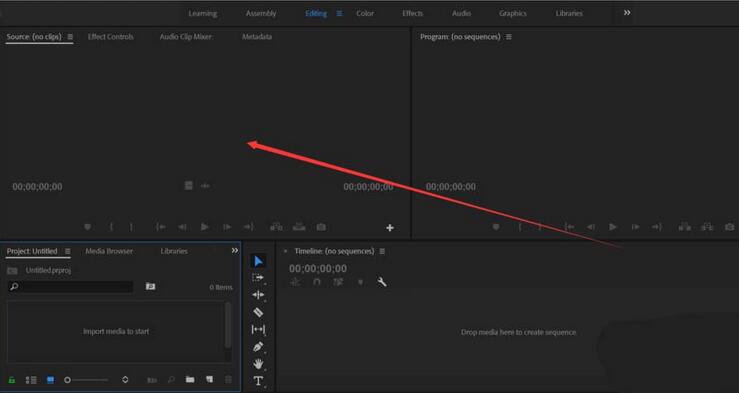
Task: Select the Pen tool
Action: pyautogui.click(x=258, y=347)
